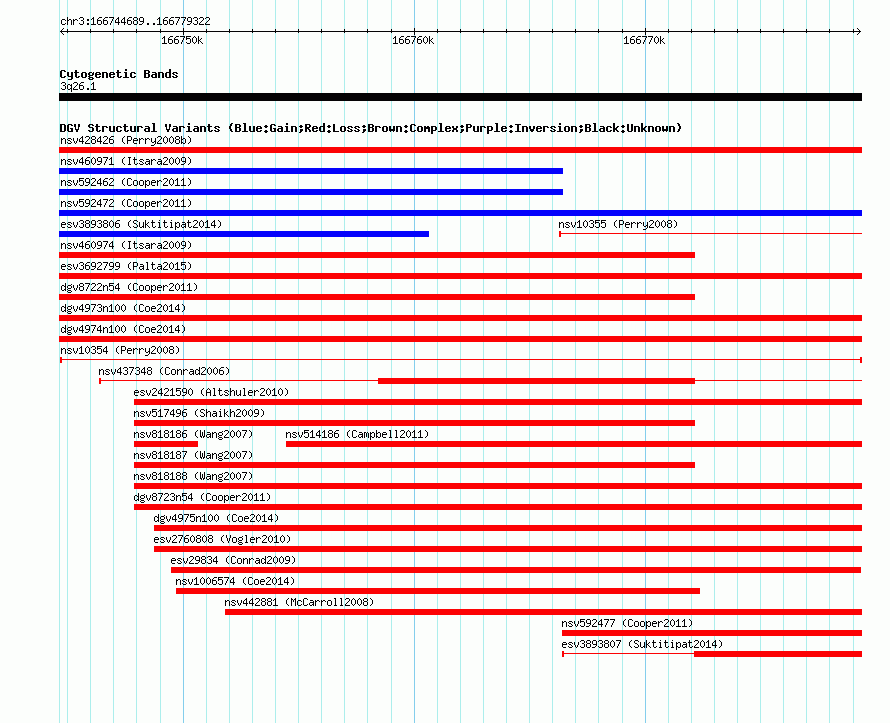
Task: Open nsv460974 (Itsara2009) variant
Action: coord(126,245)
